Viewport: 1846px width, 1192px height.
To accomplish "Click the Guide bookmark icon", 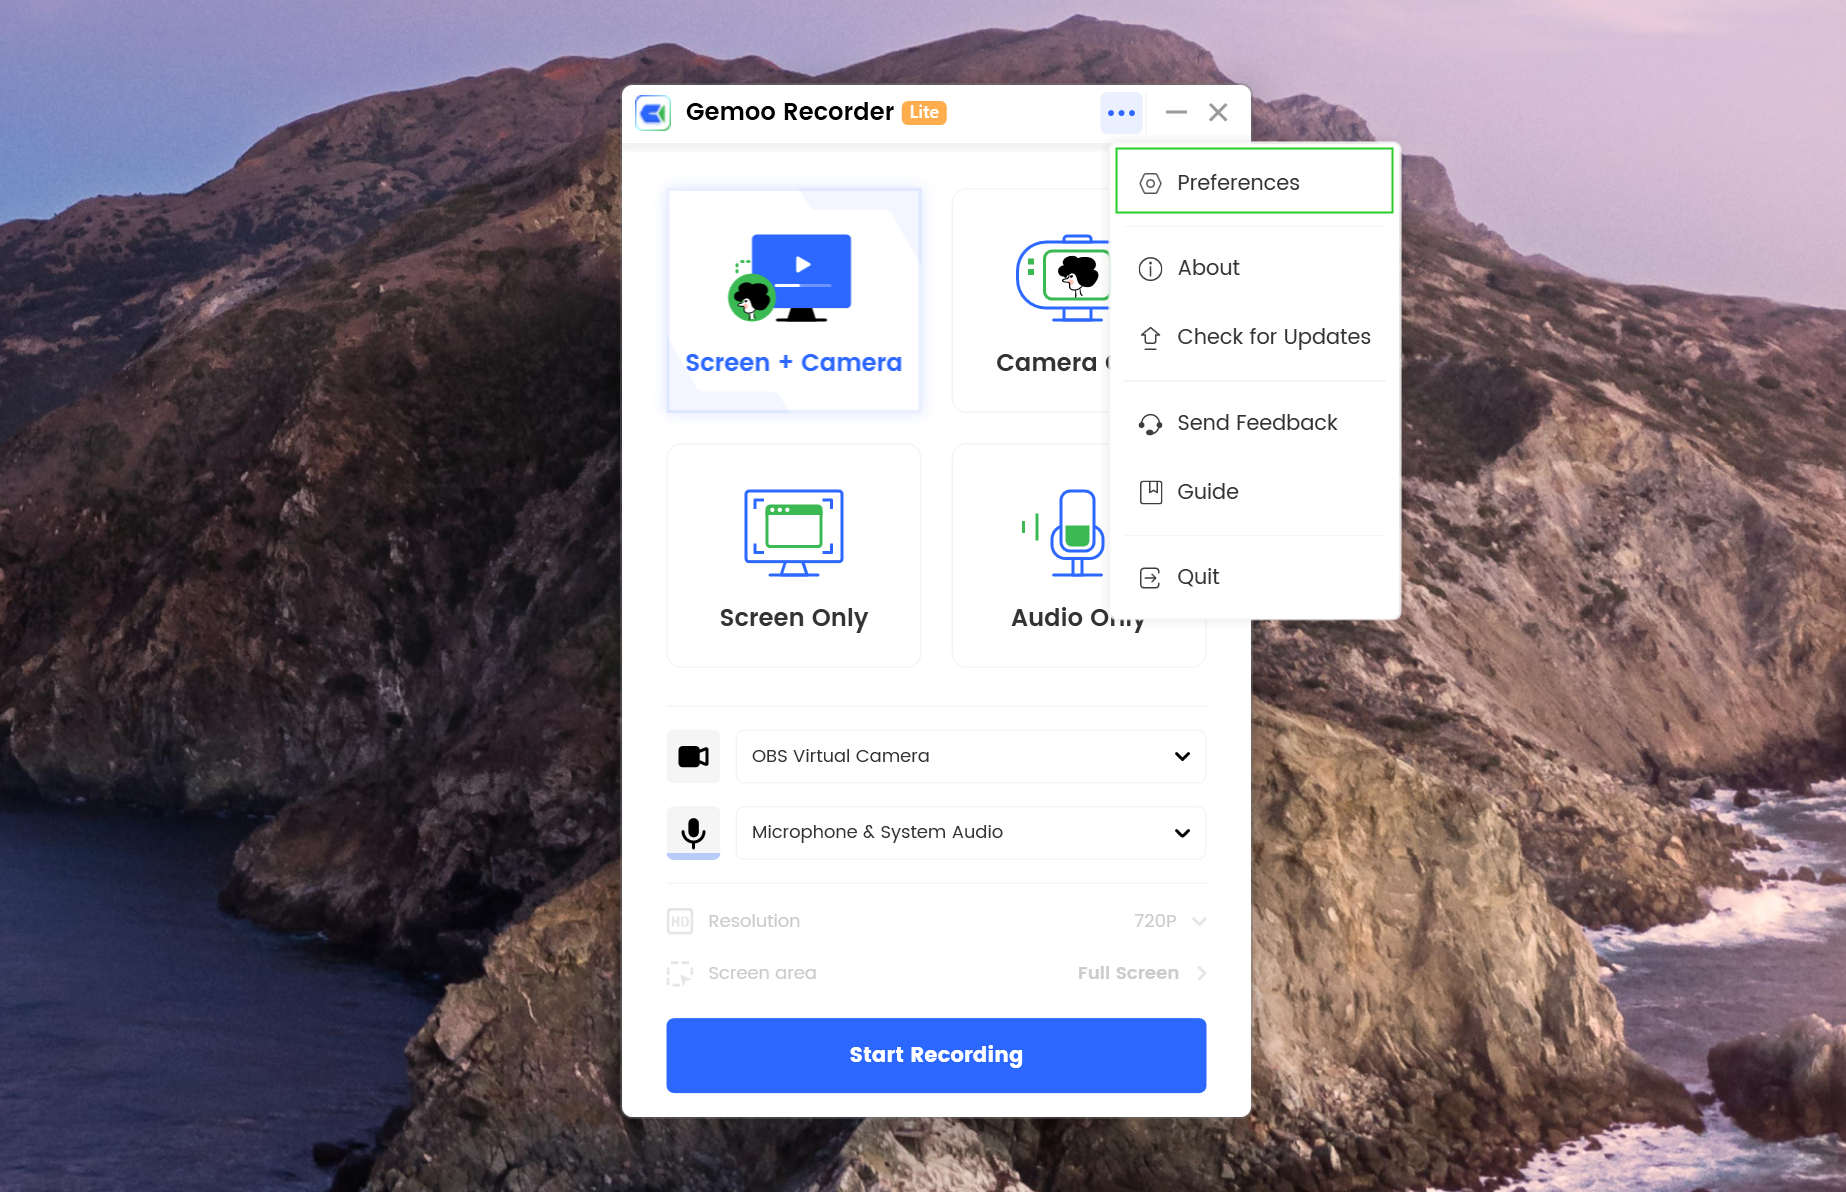I will point(1150,492).
